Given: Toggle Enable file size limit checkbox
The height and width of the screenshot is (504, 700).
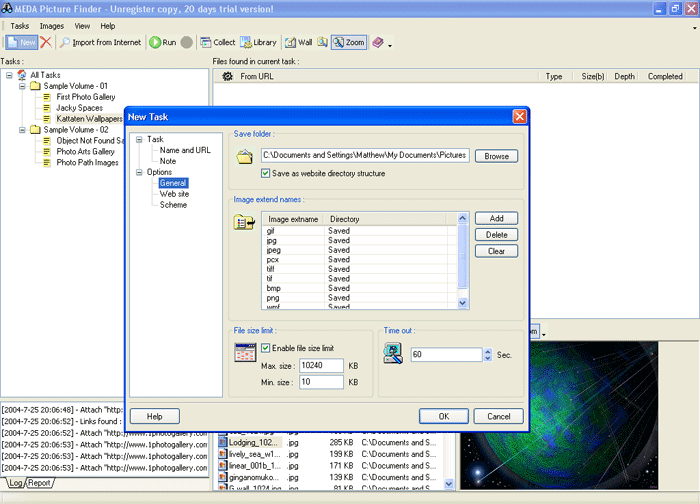Looking at the screenshot, I should pyautogui.click(x=266, y=348).
